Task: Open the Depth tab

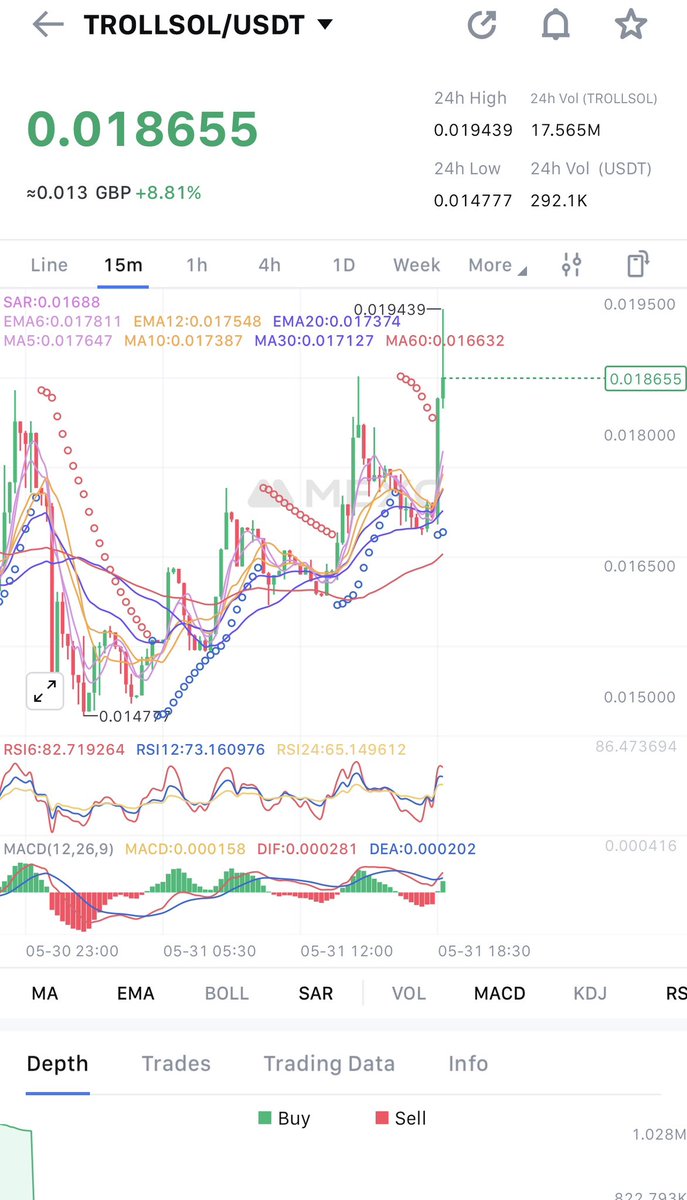Action: click(58, 1064)
